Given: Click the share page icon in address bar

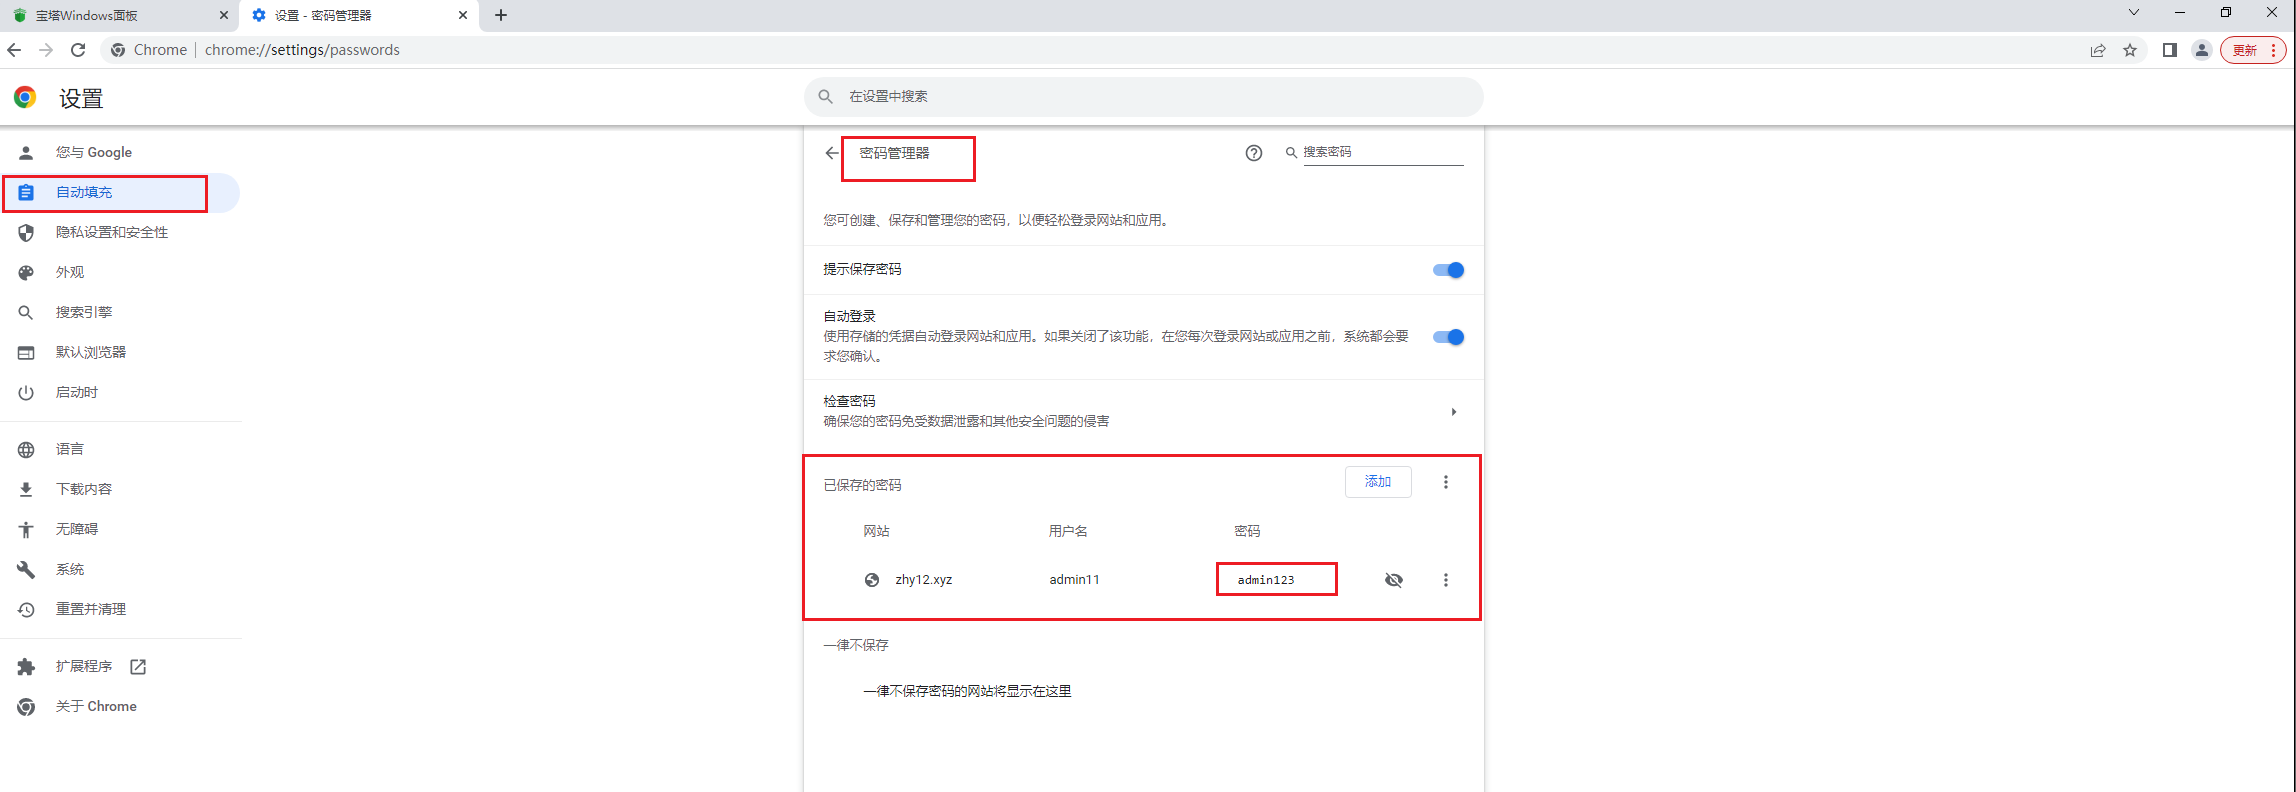Looking at the screenshot, I should coord(2097,50).
